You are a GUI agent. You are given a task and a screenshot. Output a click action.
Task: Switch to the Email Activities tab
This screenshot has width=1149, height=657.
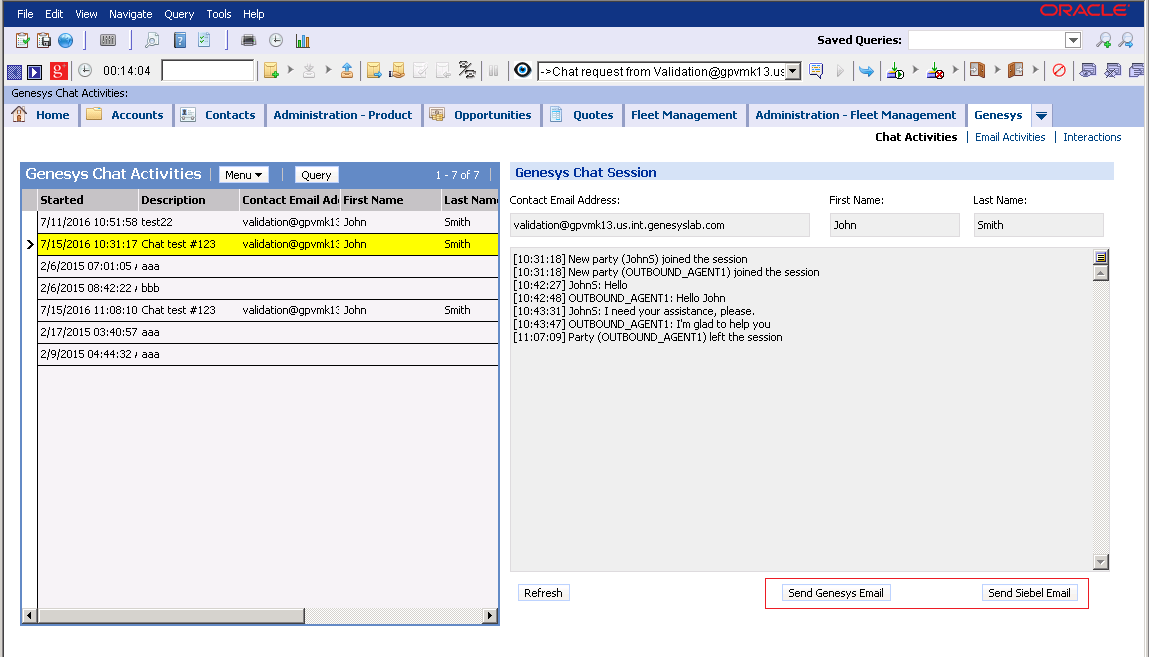click(1010, 137)
